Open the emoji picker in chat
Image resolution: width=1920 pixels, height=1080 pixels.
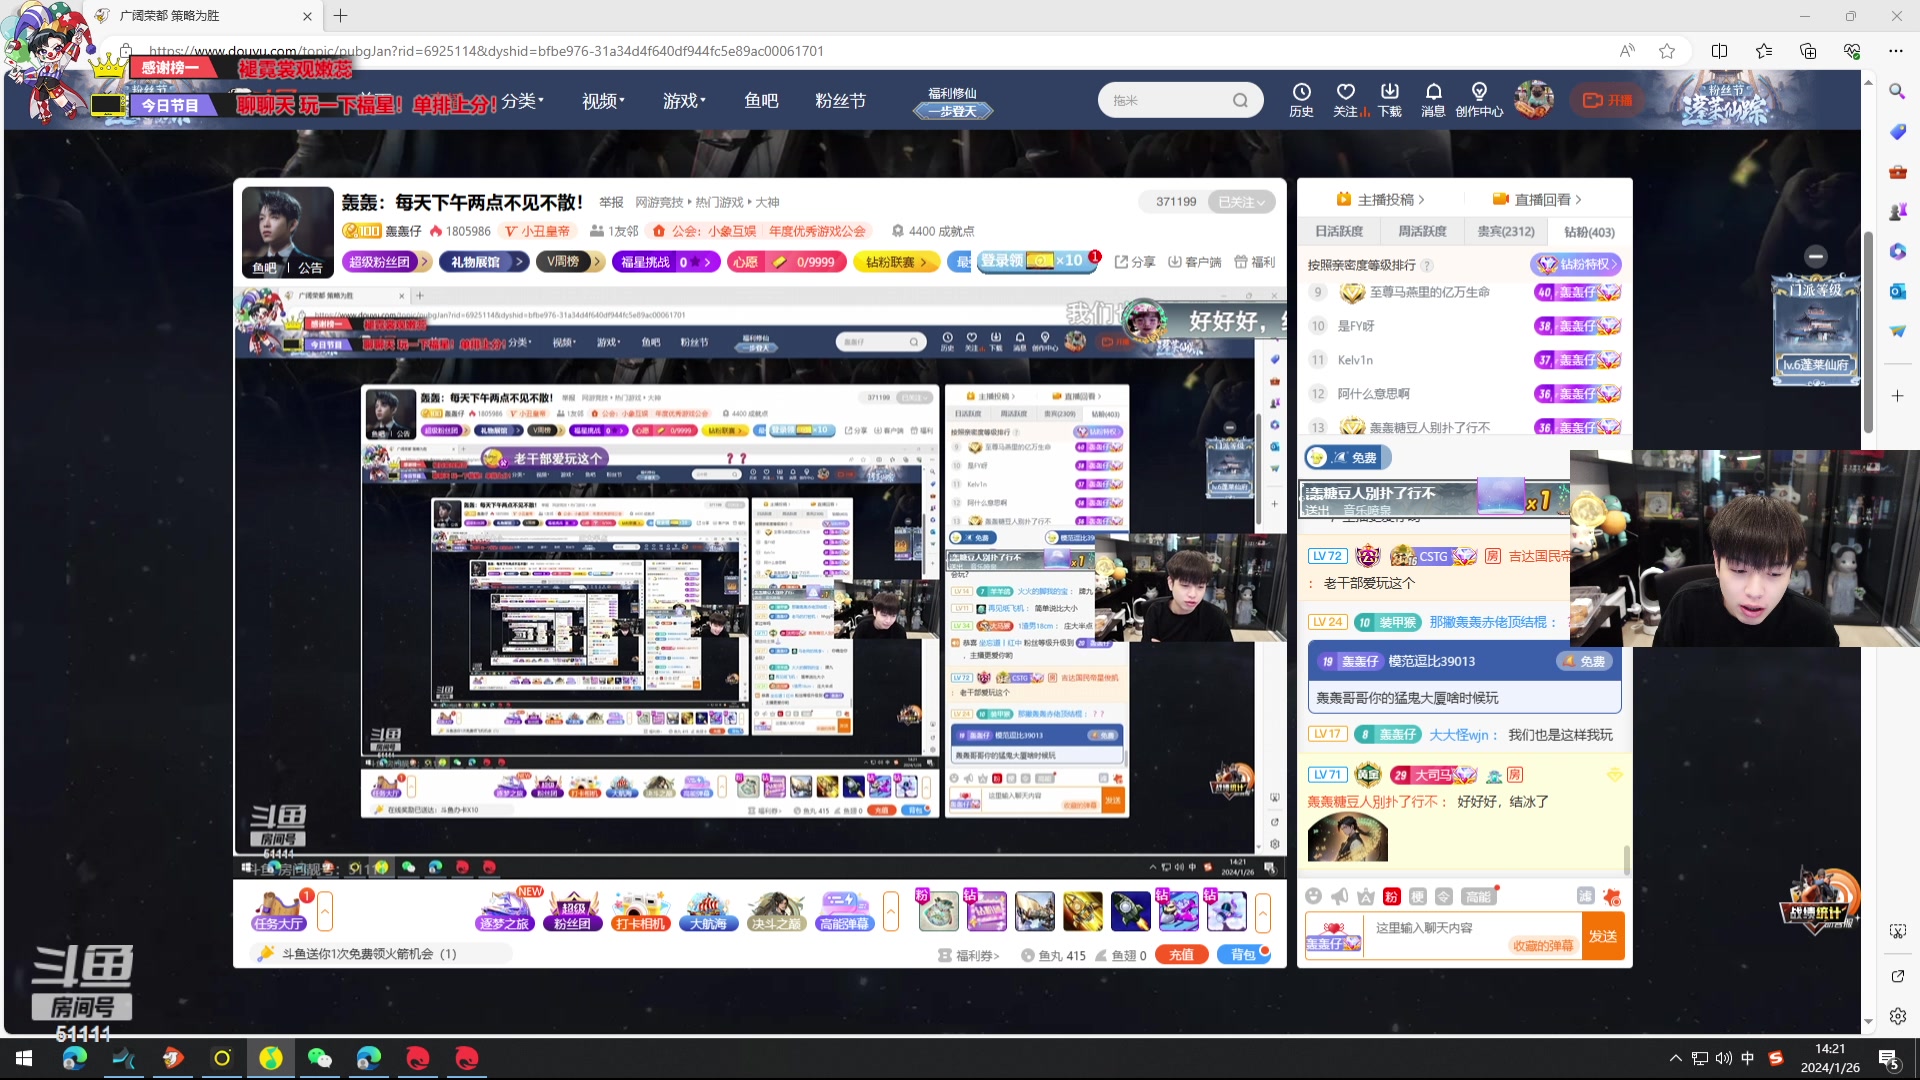(1313, 896)
